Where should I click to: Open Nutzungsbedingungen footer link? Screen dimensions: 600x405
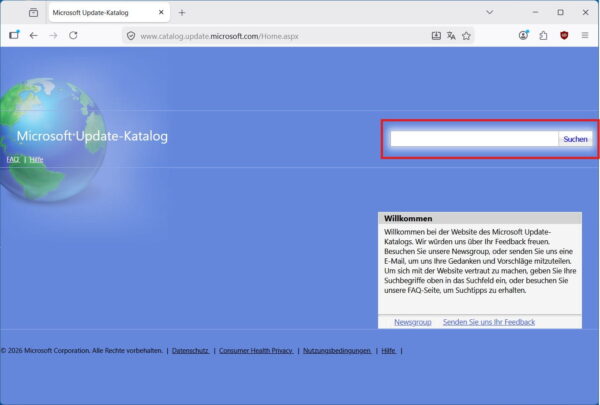337,351
